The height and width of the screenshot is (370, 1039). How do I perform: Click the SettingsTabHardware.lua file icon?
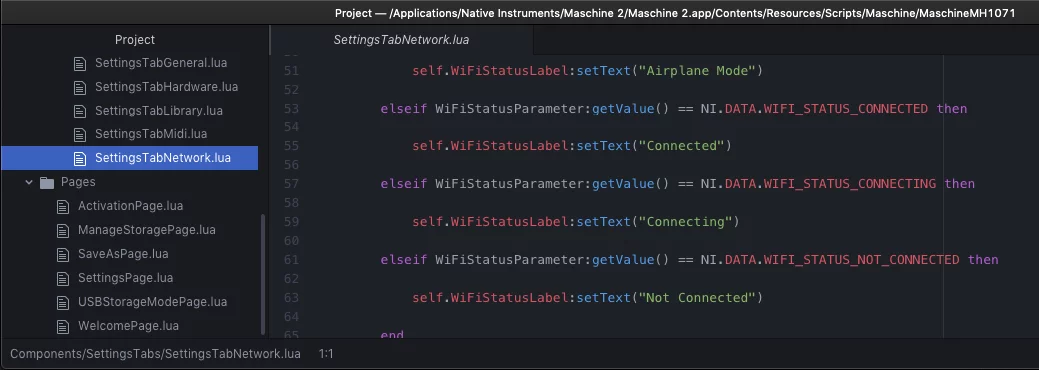pyautogui.click(x=80, y=88)
